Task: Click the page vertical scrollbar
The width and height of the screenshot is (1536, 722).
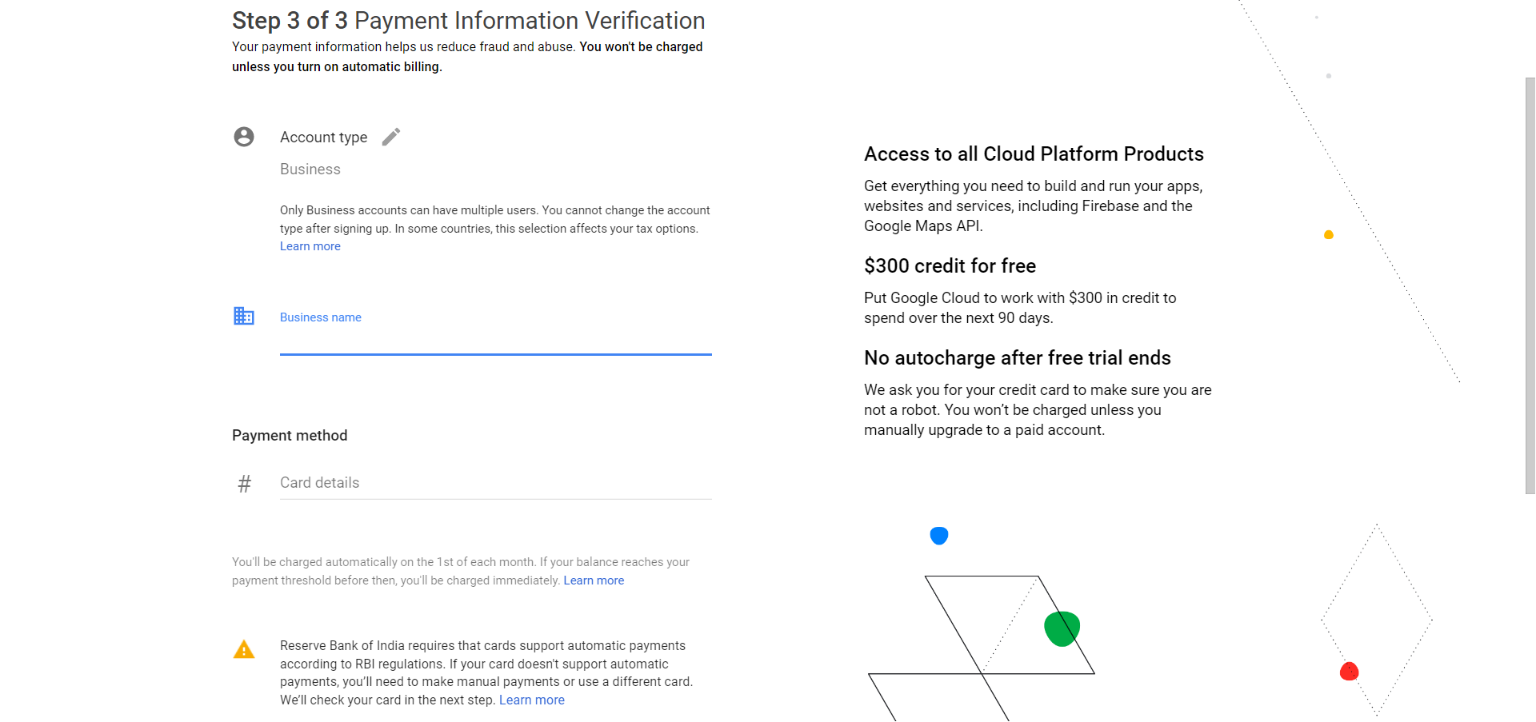Action: tap(1529, 285)
